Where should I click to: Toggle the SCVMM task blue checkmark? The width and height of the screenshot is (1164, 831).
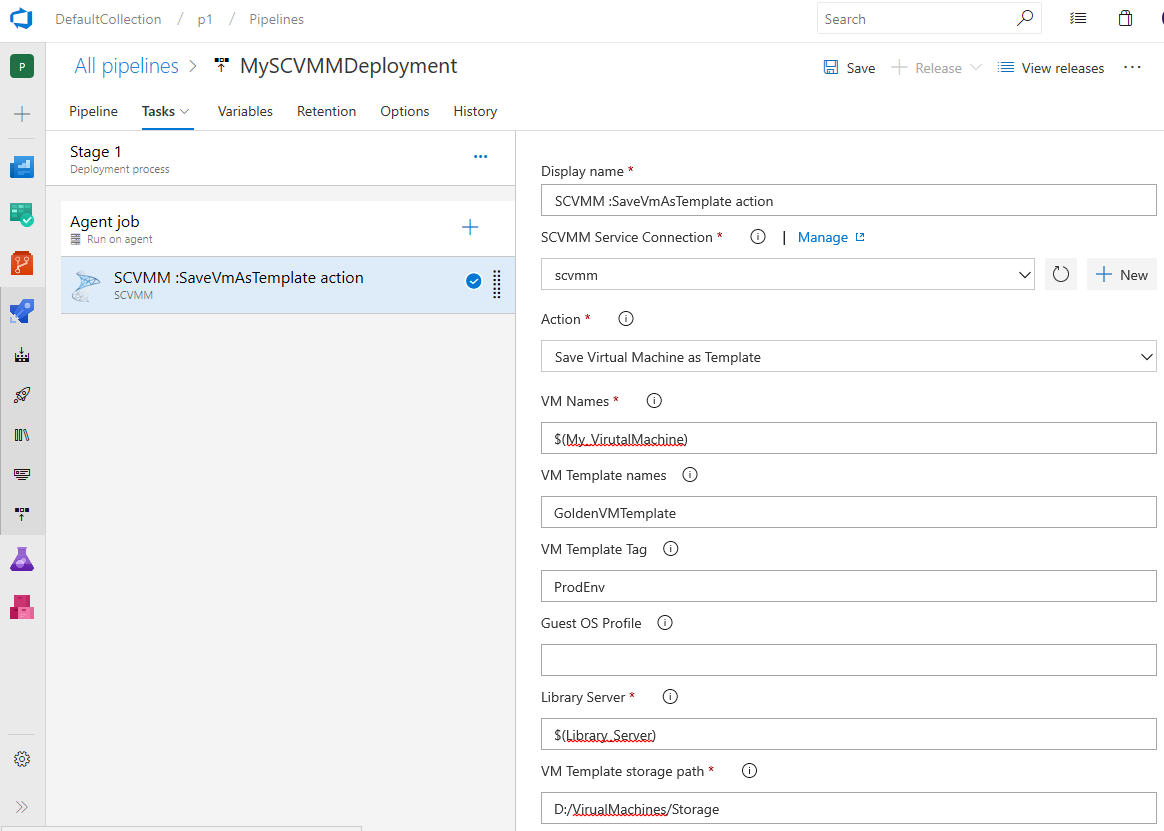pos(474,281)
